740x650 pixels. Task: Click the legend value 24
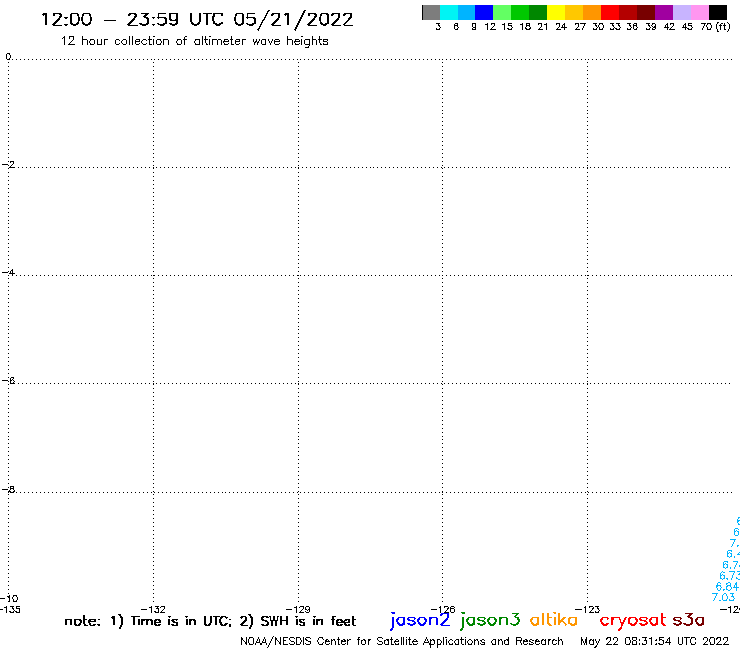tap(561, 27)
